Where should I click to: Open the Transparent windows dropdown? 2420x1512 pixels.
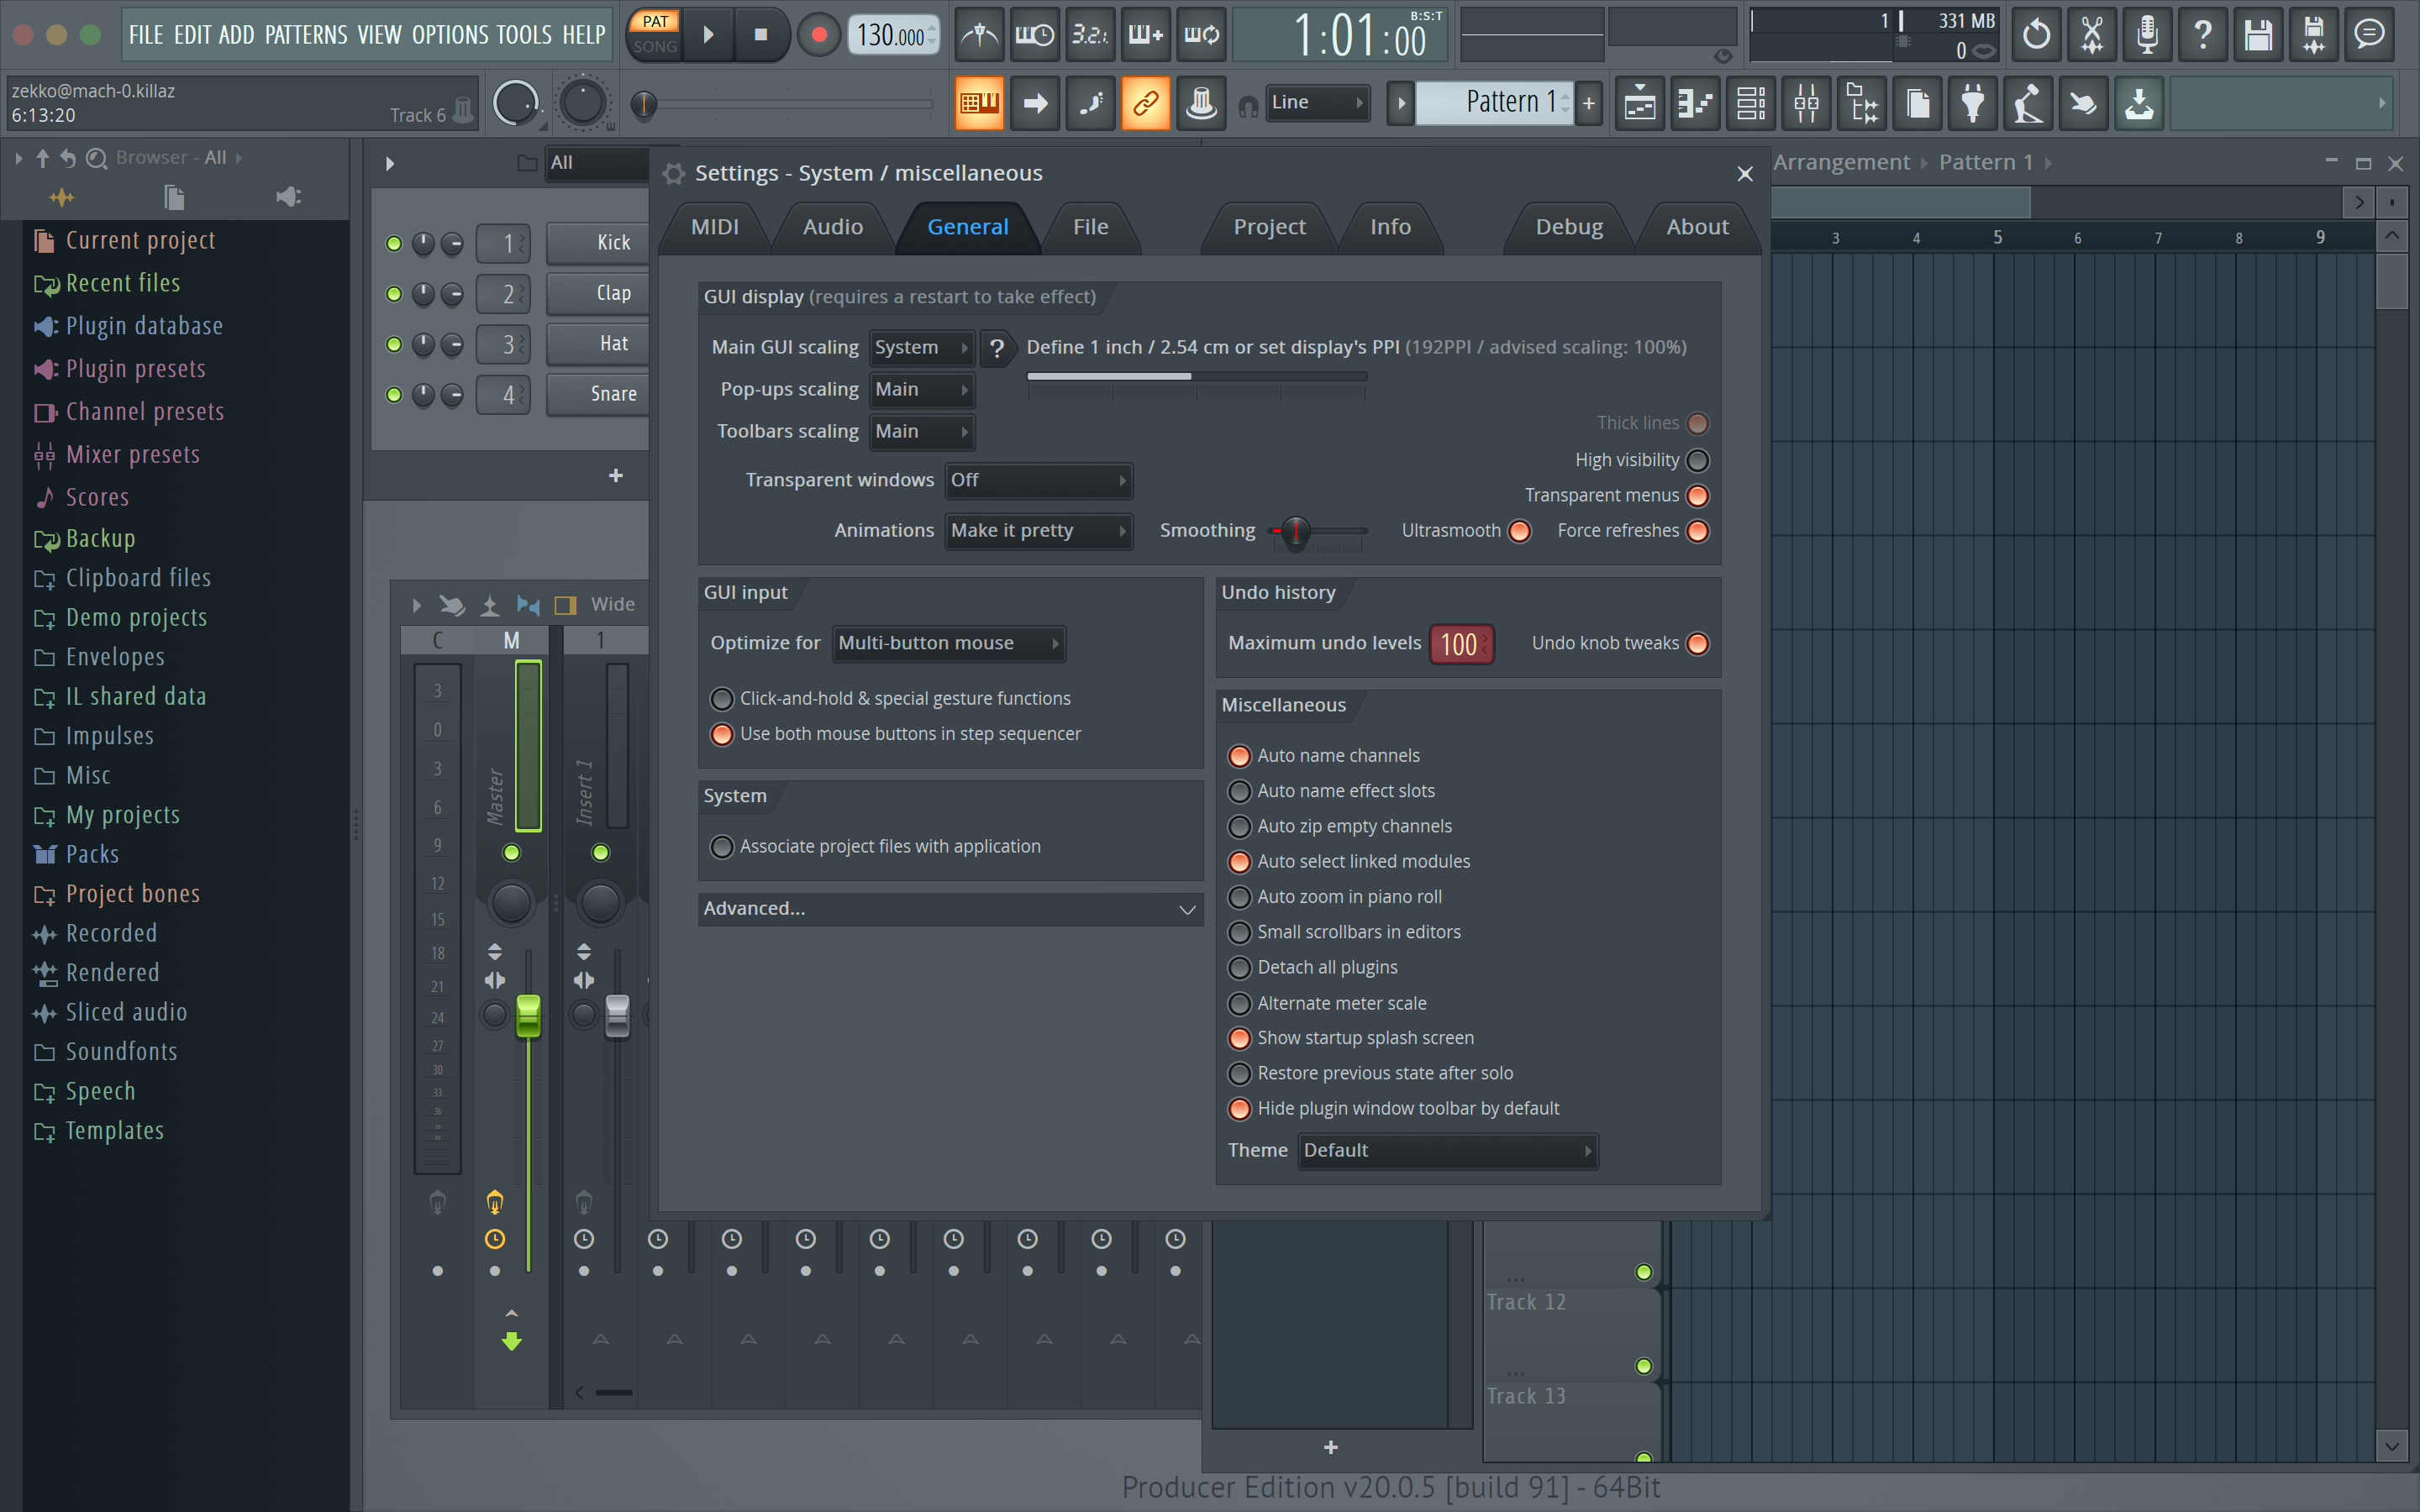click(1038, 481)
